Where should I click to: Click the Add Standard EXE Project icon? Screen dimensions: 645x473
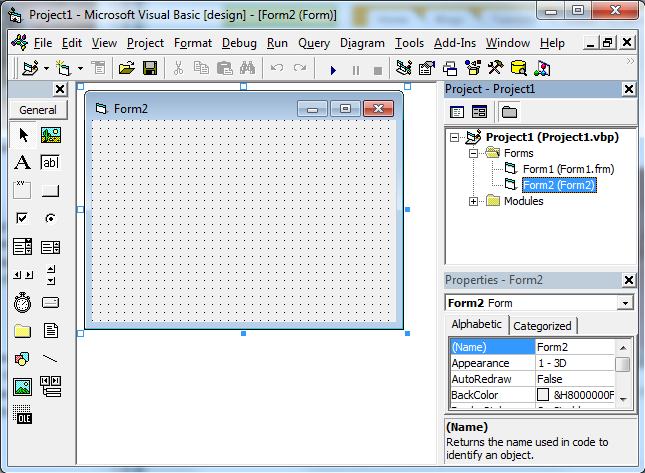pos(30,68)
